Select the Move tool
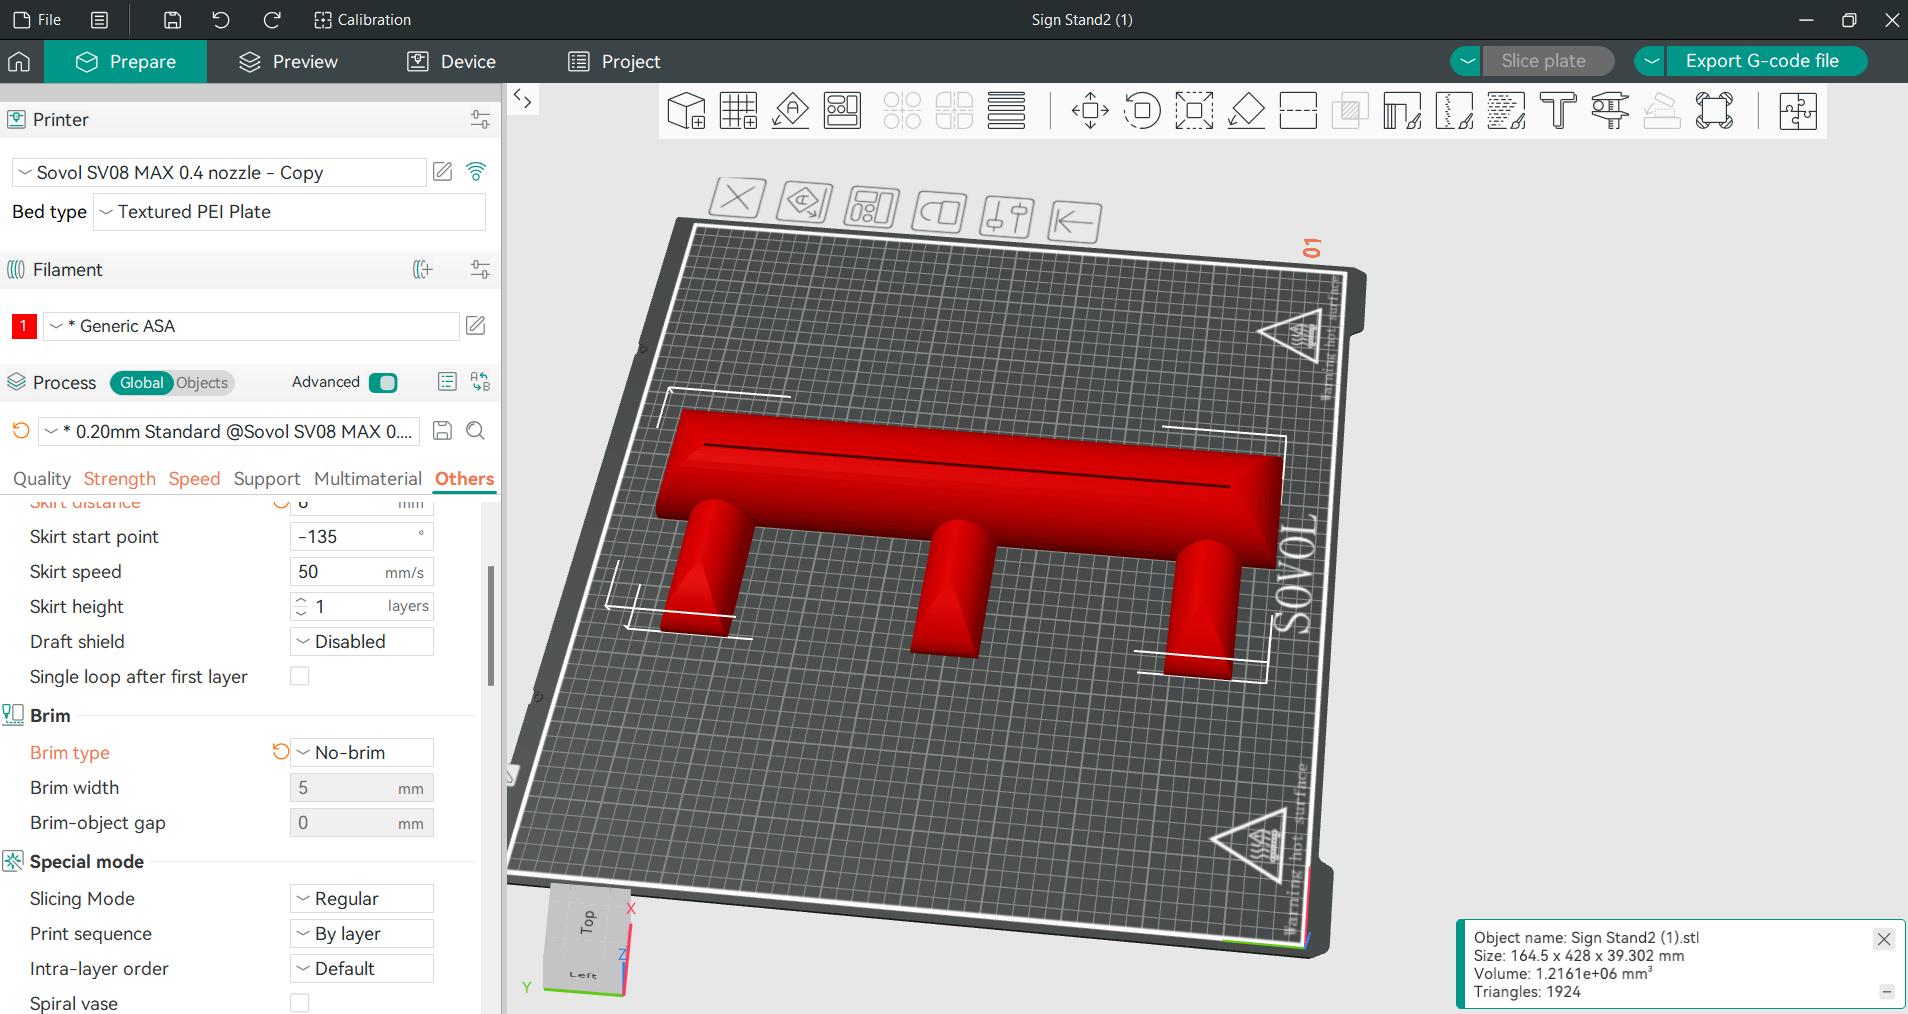This screenshot has height=1014, width=1908. [x=1090, y=111]
